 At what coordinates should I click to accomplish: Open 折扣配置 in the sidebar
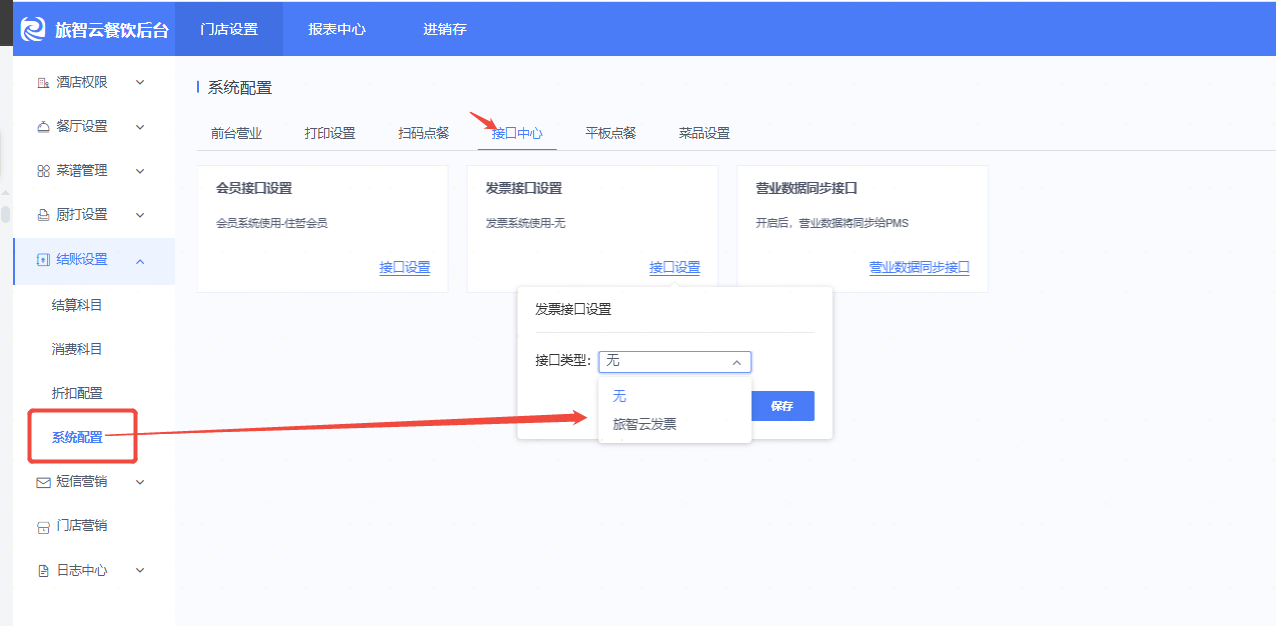pos(77,393)
